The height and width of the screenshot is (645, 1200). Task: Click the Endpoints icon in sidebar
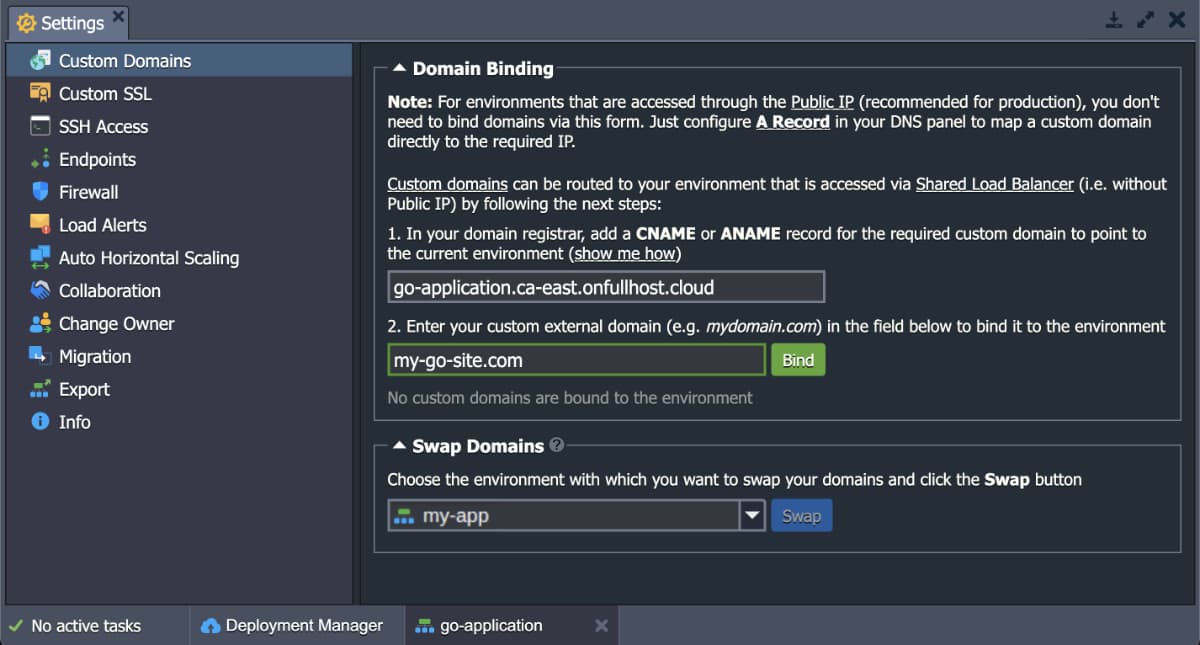click(x=40, y=160)
